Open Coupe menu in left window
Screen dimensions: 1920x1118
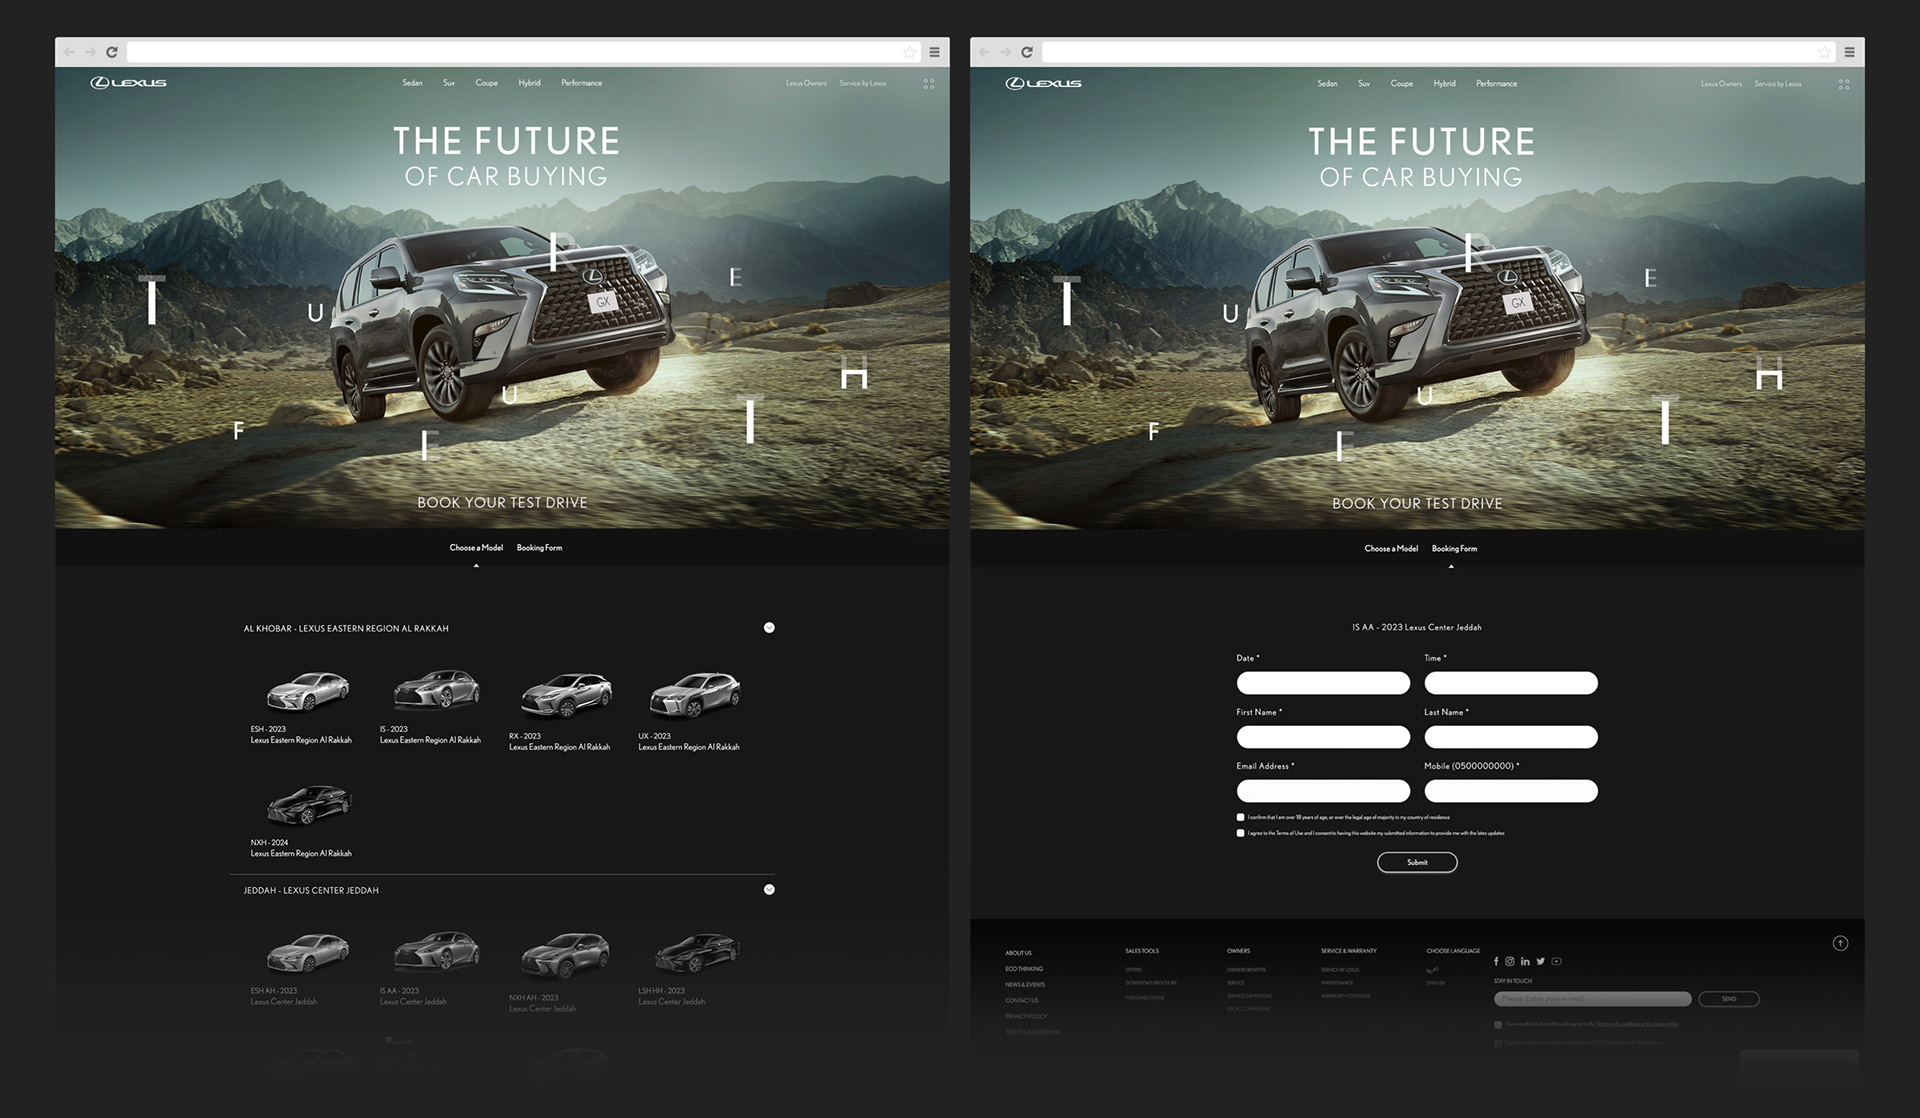(x=487, y=83)
